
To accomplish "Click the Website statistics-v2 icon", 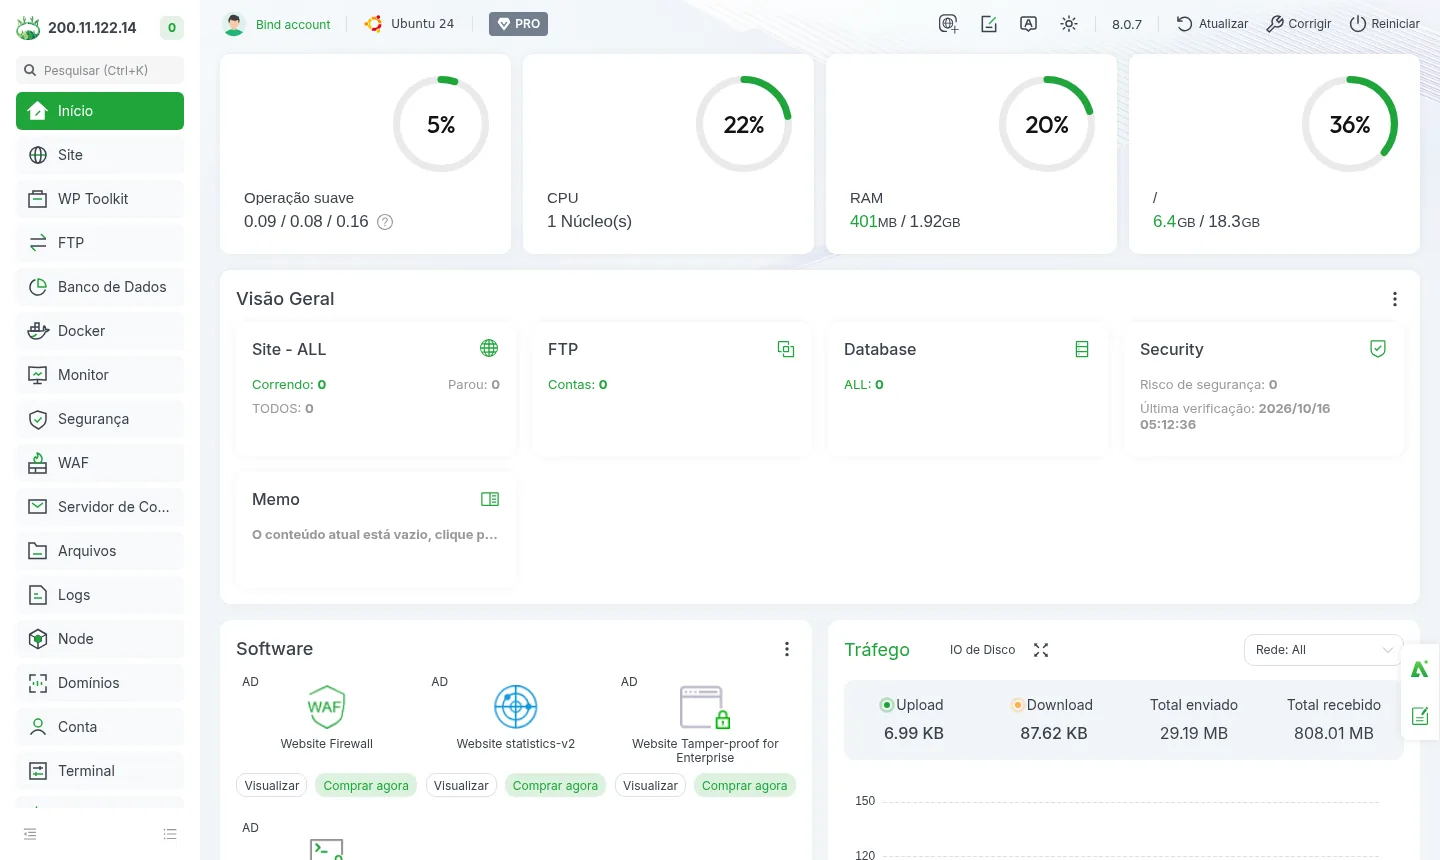I will click(516, 707).
